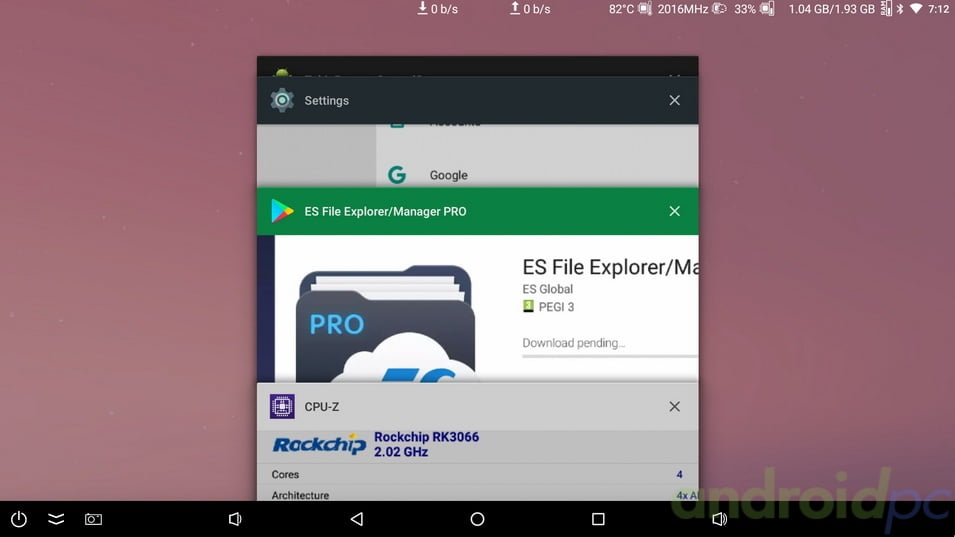
Task: Dismiss the Settings recent card
Action: tap(674, 100)
